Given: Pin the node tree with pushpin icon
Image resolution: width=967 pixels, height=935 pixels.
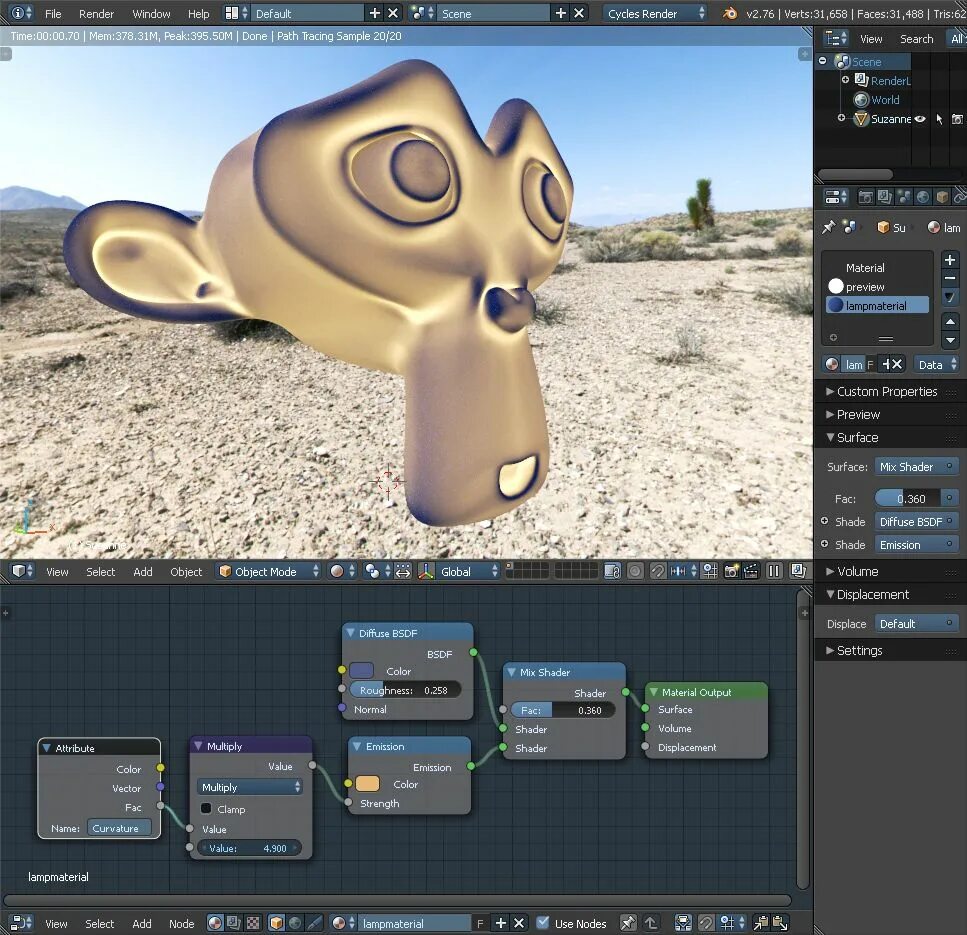Looking at the screenshot, I should [x=627, y=923].
